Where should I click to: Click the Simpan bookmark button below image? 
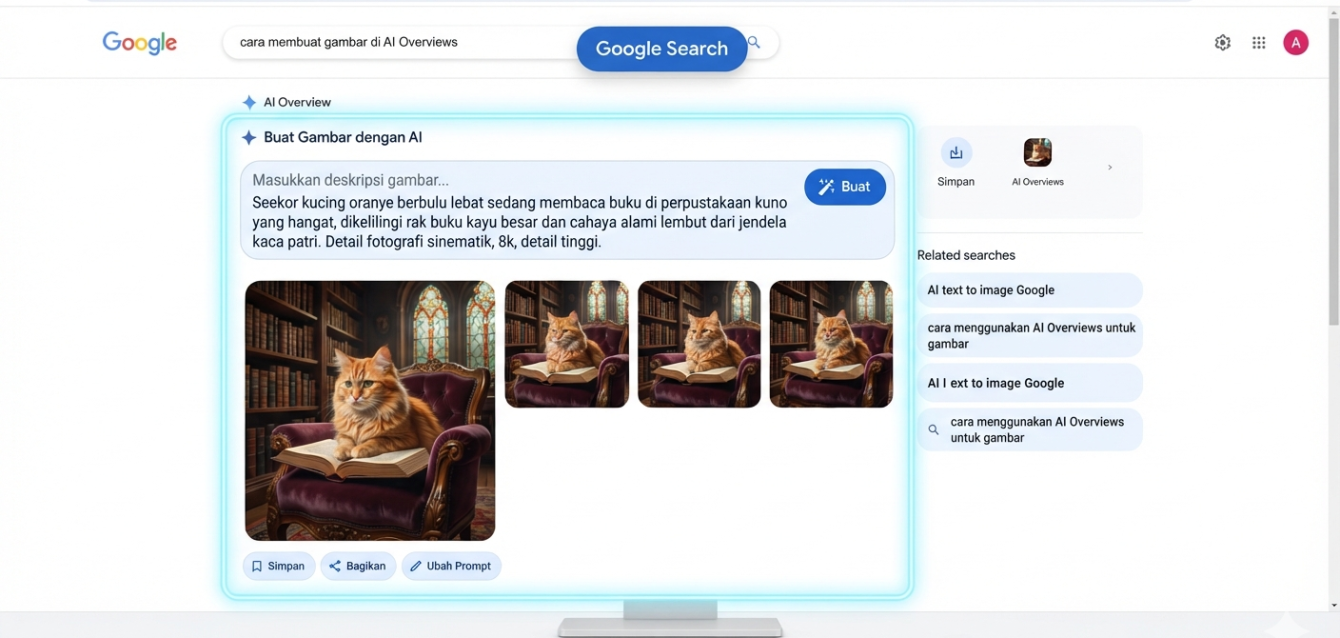[279, 566]
